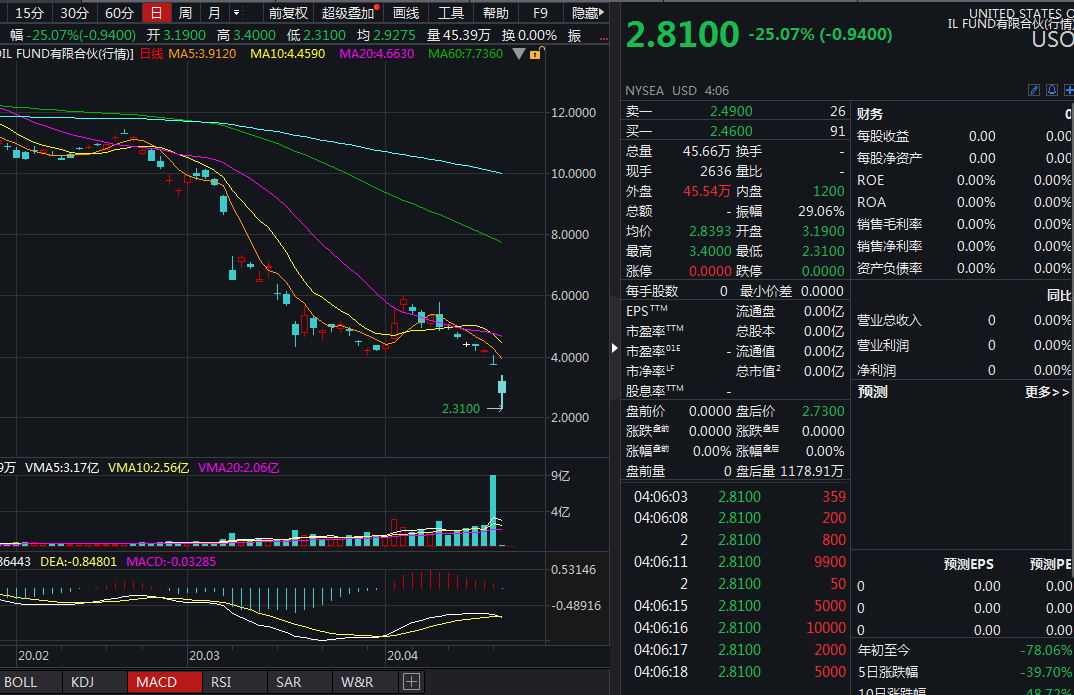The image size is (1074, 695).
Task: Click the pencil note icon
Action: point(1035,90)
